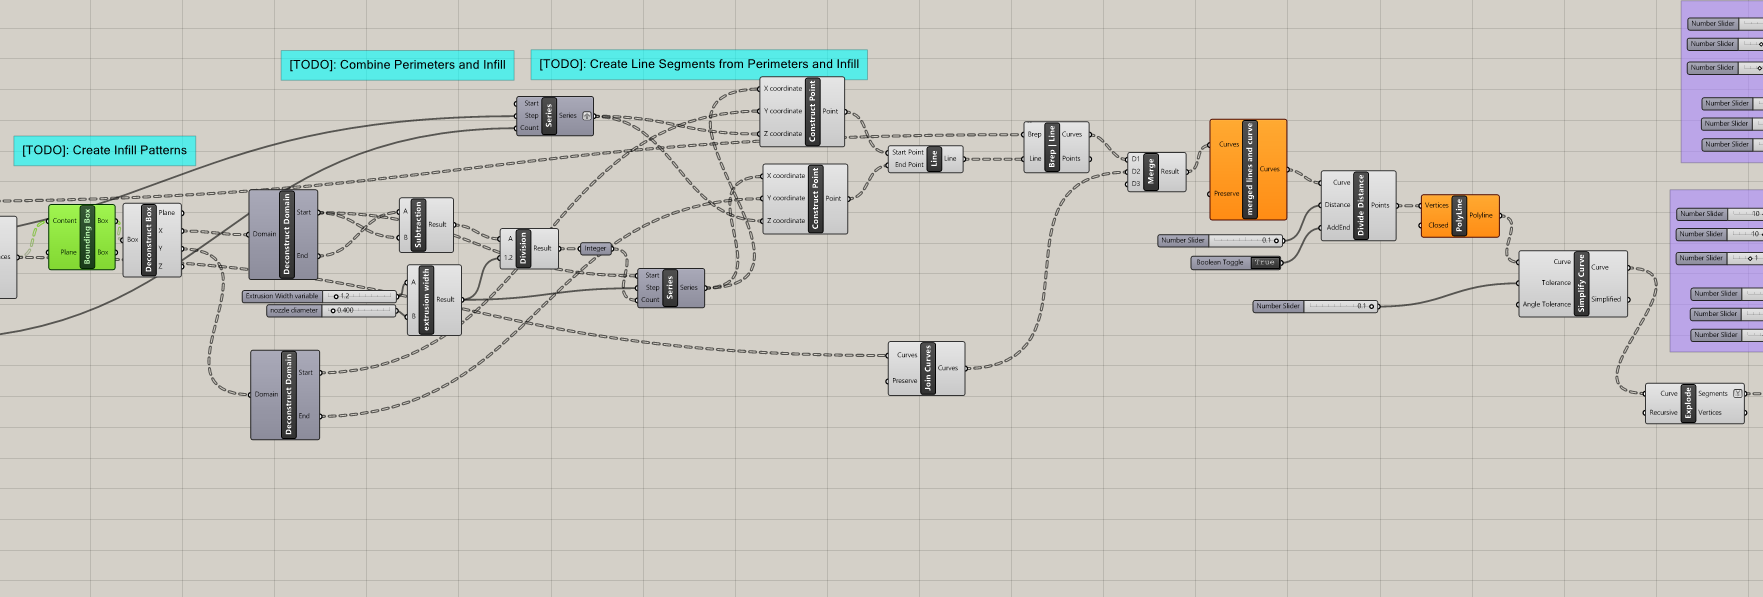Click the Angle Tolerance input on Simplify Curve
Viewport: 1763px width, 597px height.
[1546, 304]
